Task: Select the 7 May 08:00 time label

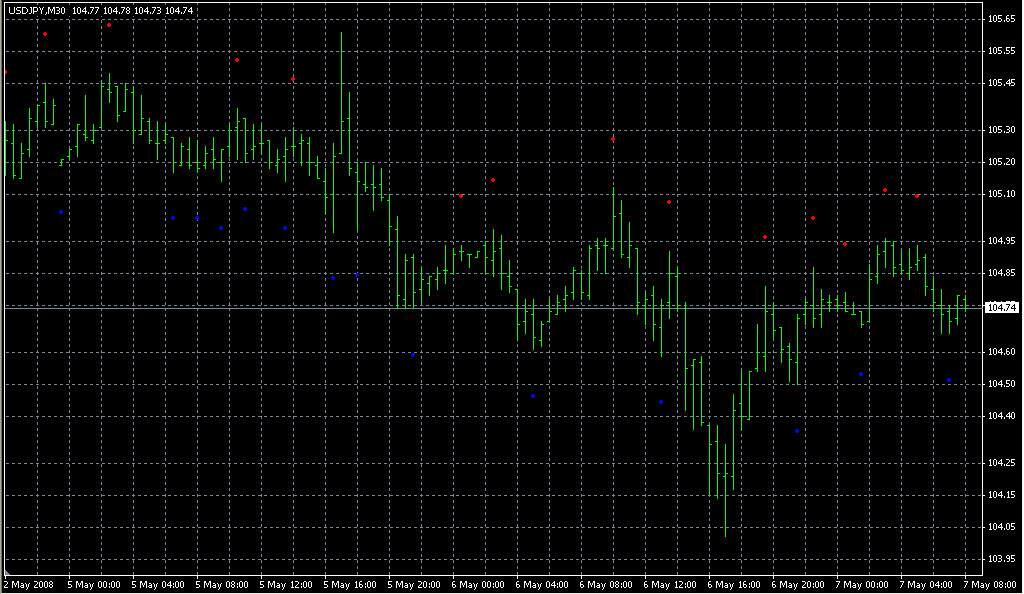Action: click(x=990, y=584)
